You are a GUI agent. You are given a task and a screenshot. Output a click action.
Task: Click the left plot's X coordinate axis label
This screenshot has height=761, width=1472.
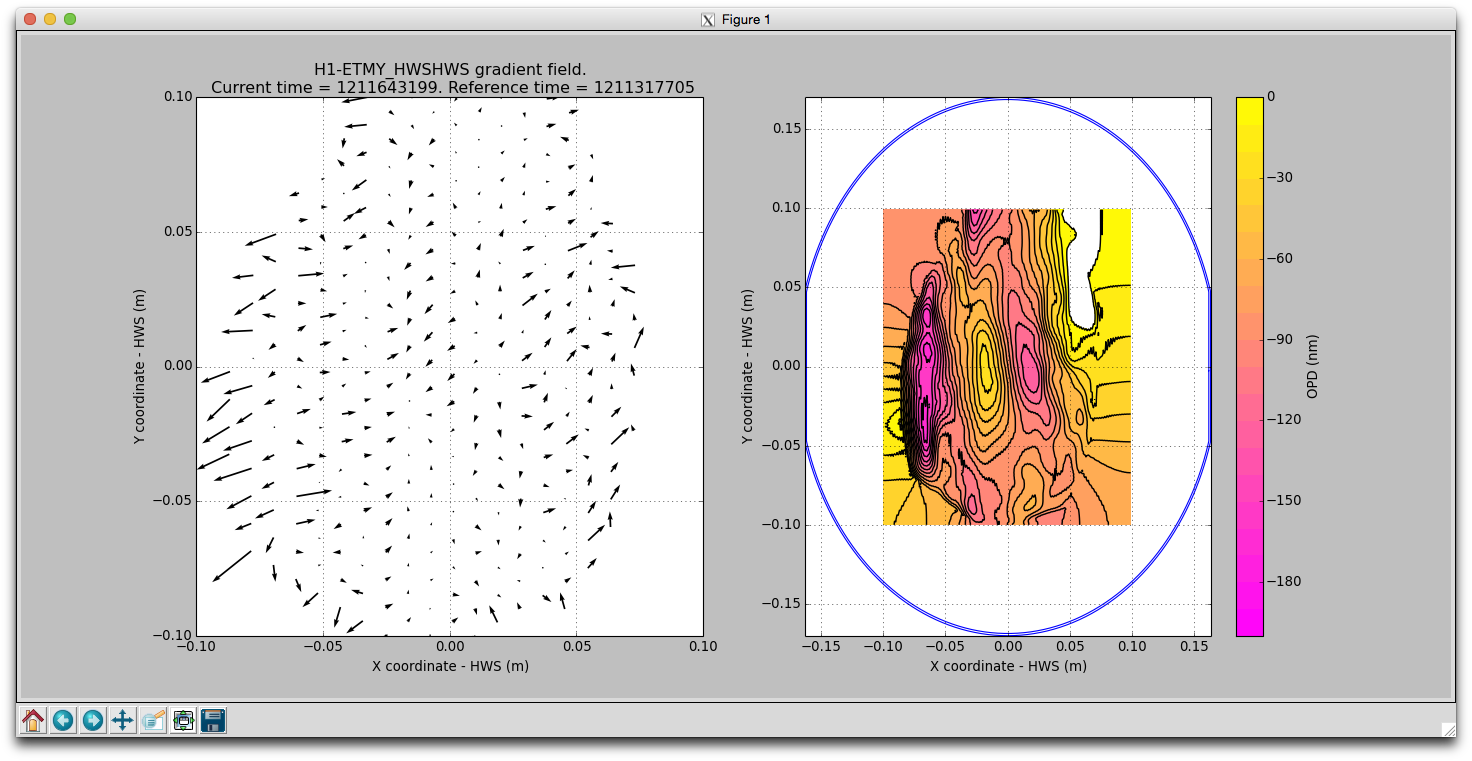point(450,666)
